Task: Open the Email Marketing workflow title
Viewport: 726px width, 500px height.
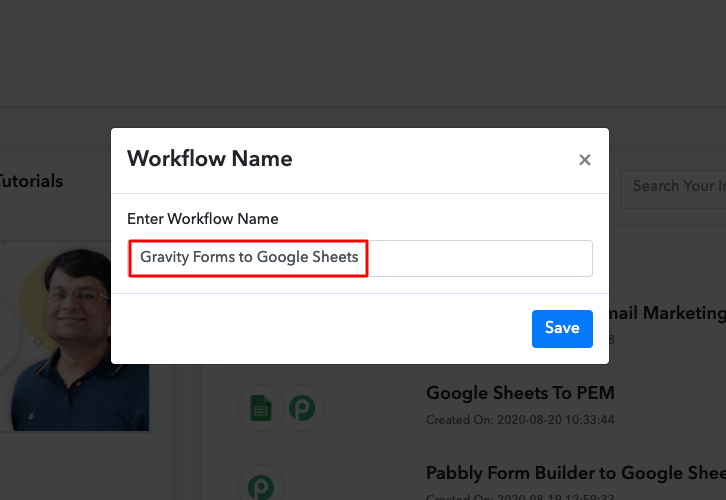Action: pos(670,313)
